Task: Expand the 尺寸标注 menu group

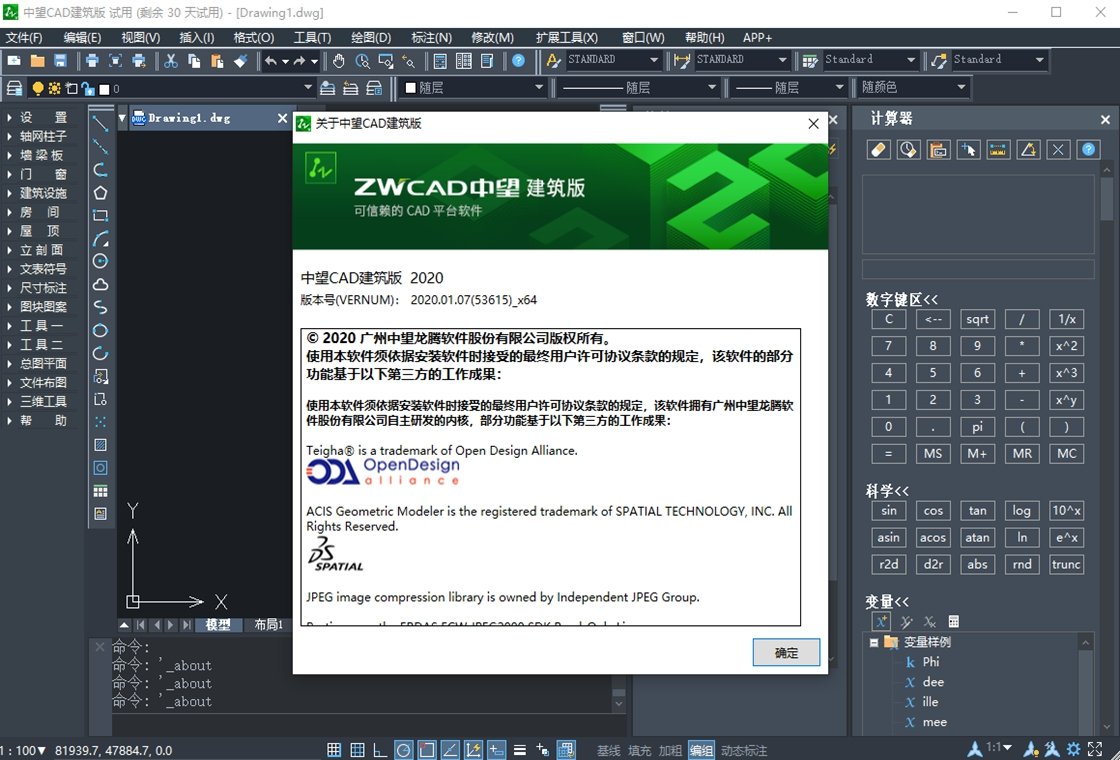Action: click(37, 288)
